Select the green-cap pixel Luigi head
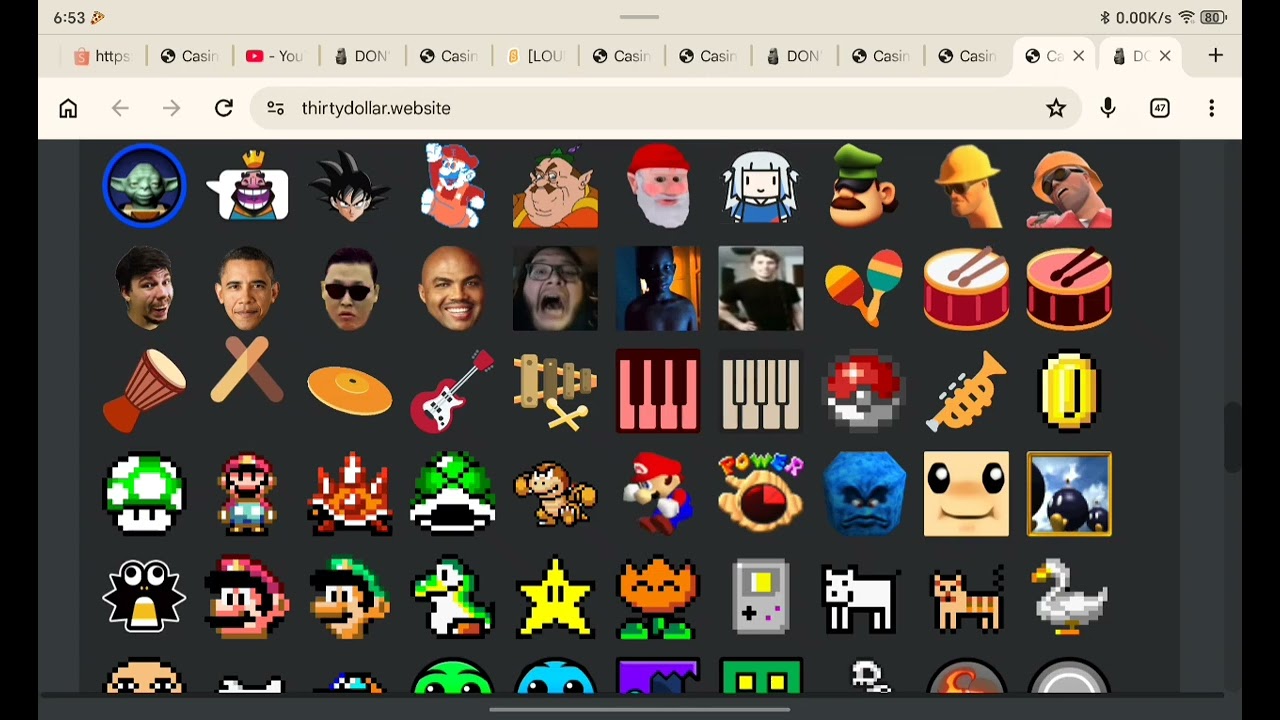 click(x=350, y=597)
